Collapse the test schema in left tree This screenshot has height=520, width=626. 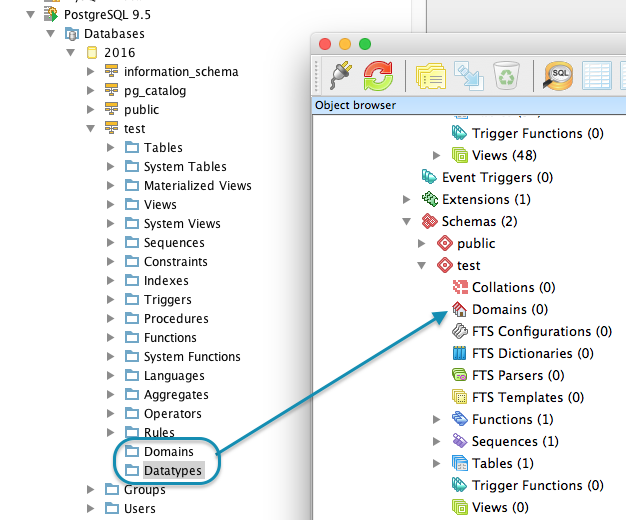pos(91,129)
